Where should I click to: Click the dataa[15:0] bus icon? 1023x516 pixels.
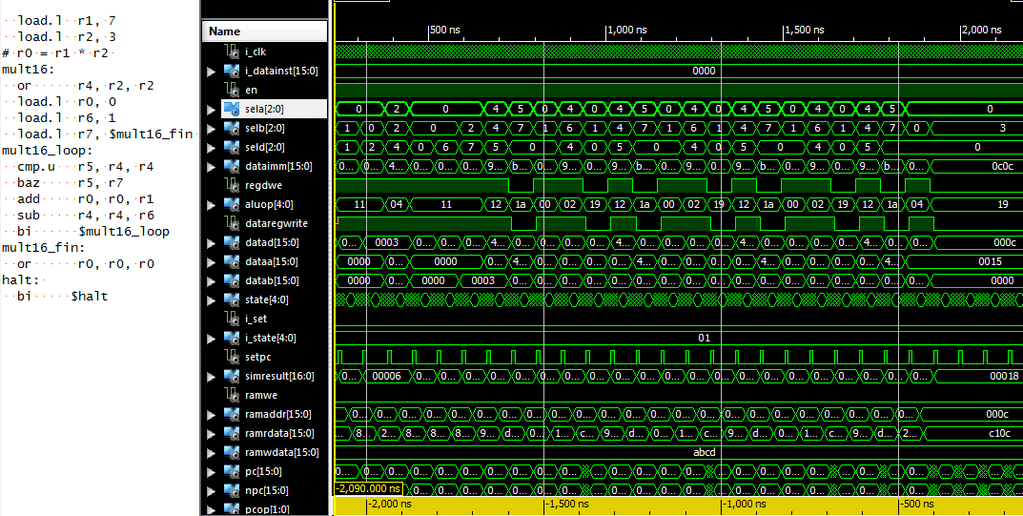tap(232, 262)
